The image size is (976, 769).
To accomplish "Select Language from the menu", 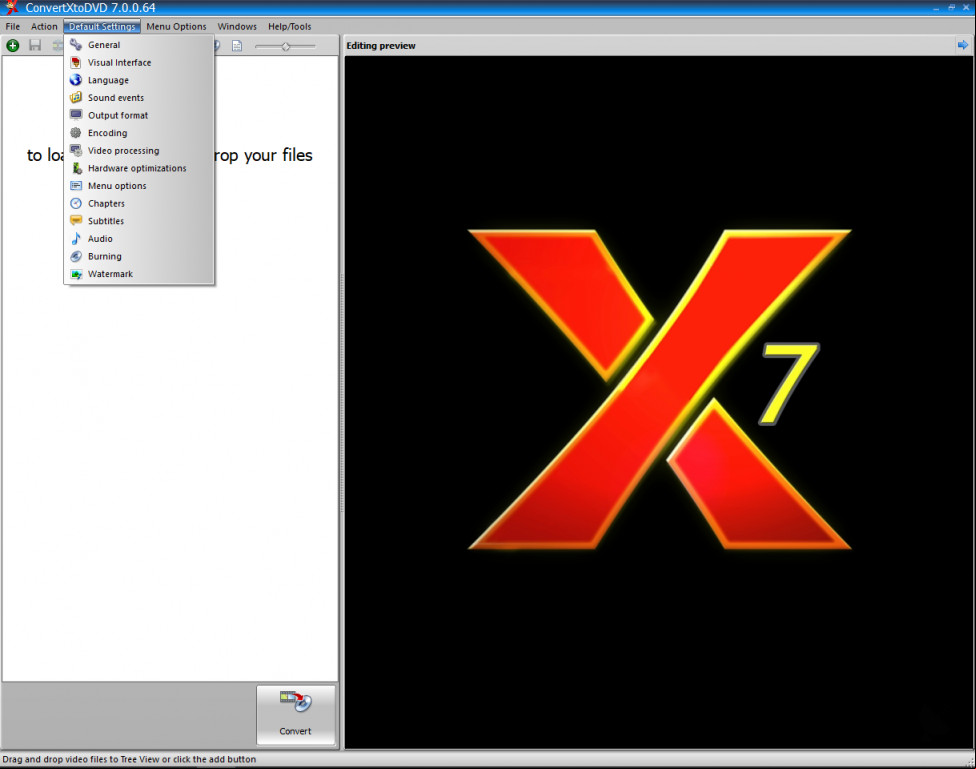I will pos(139,80).
